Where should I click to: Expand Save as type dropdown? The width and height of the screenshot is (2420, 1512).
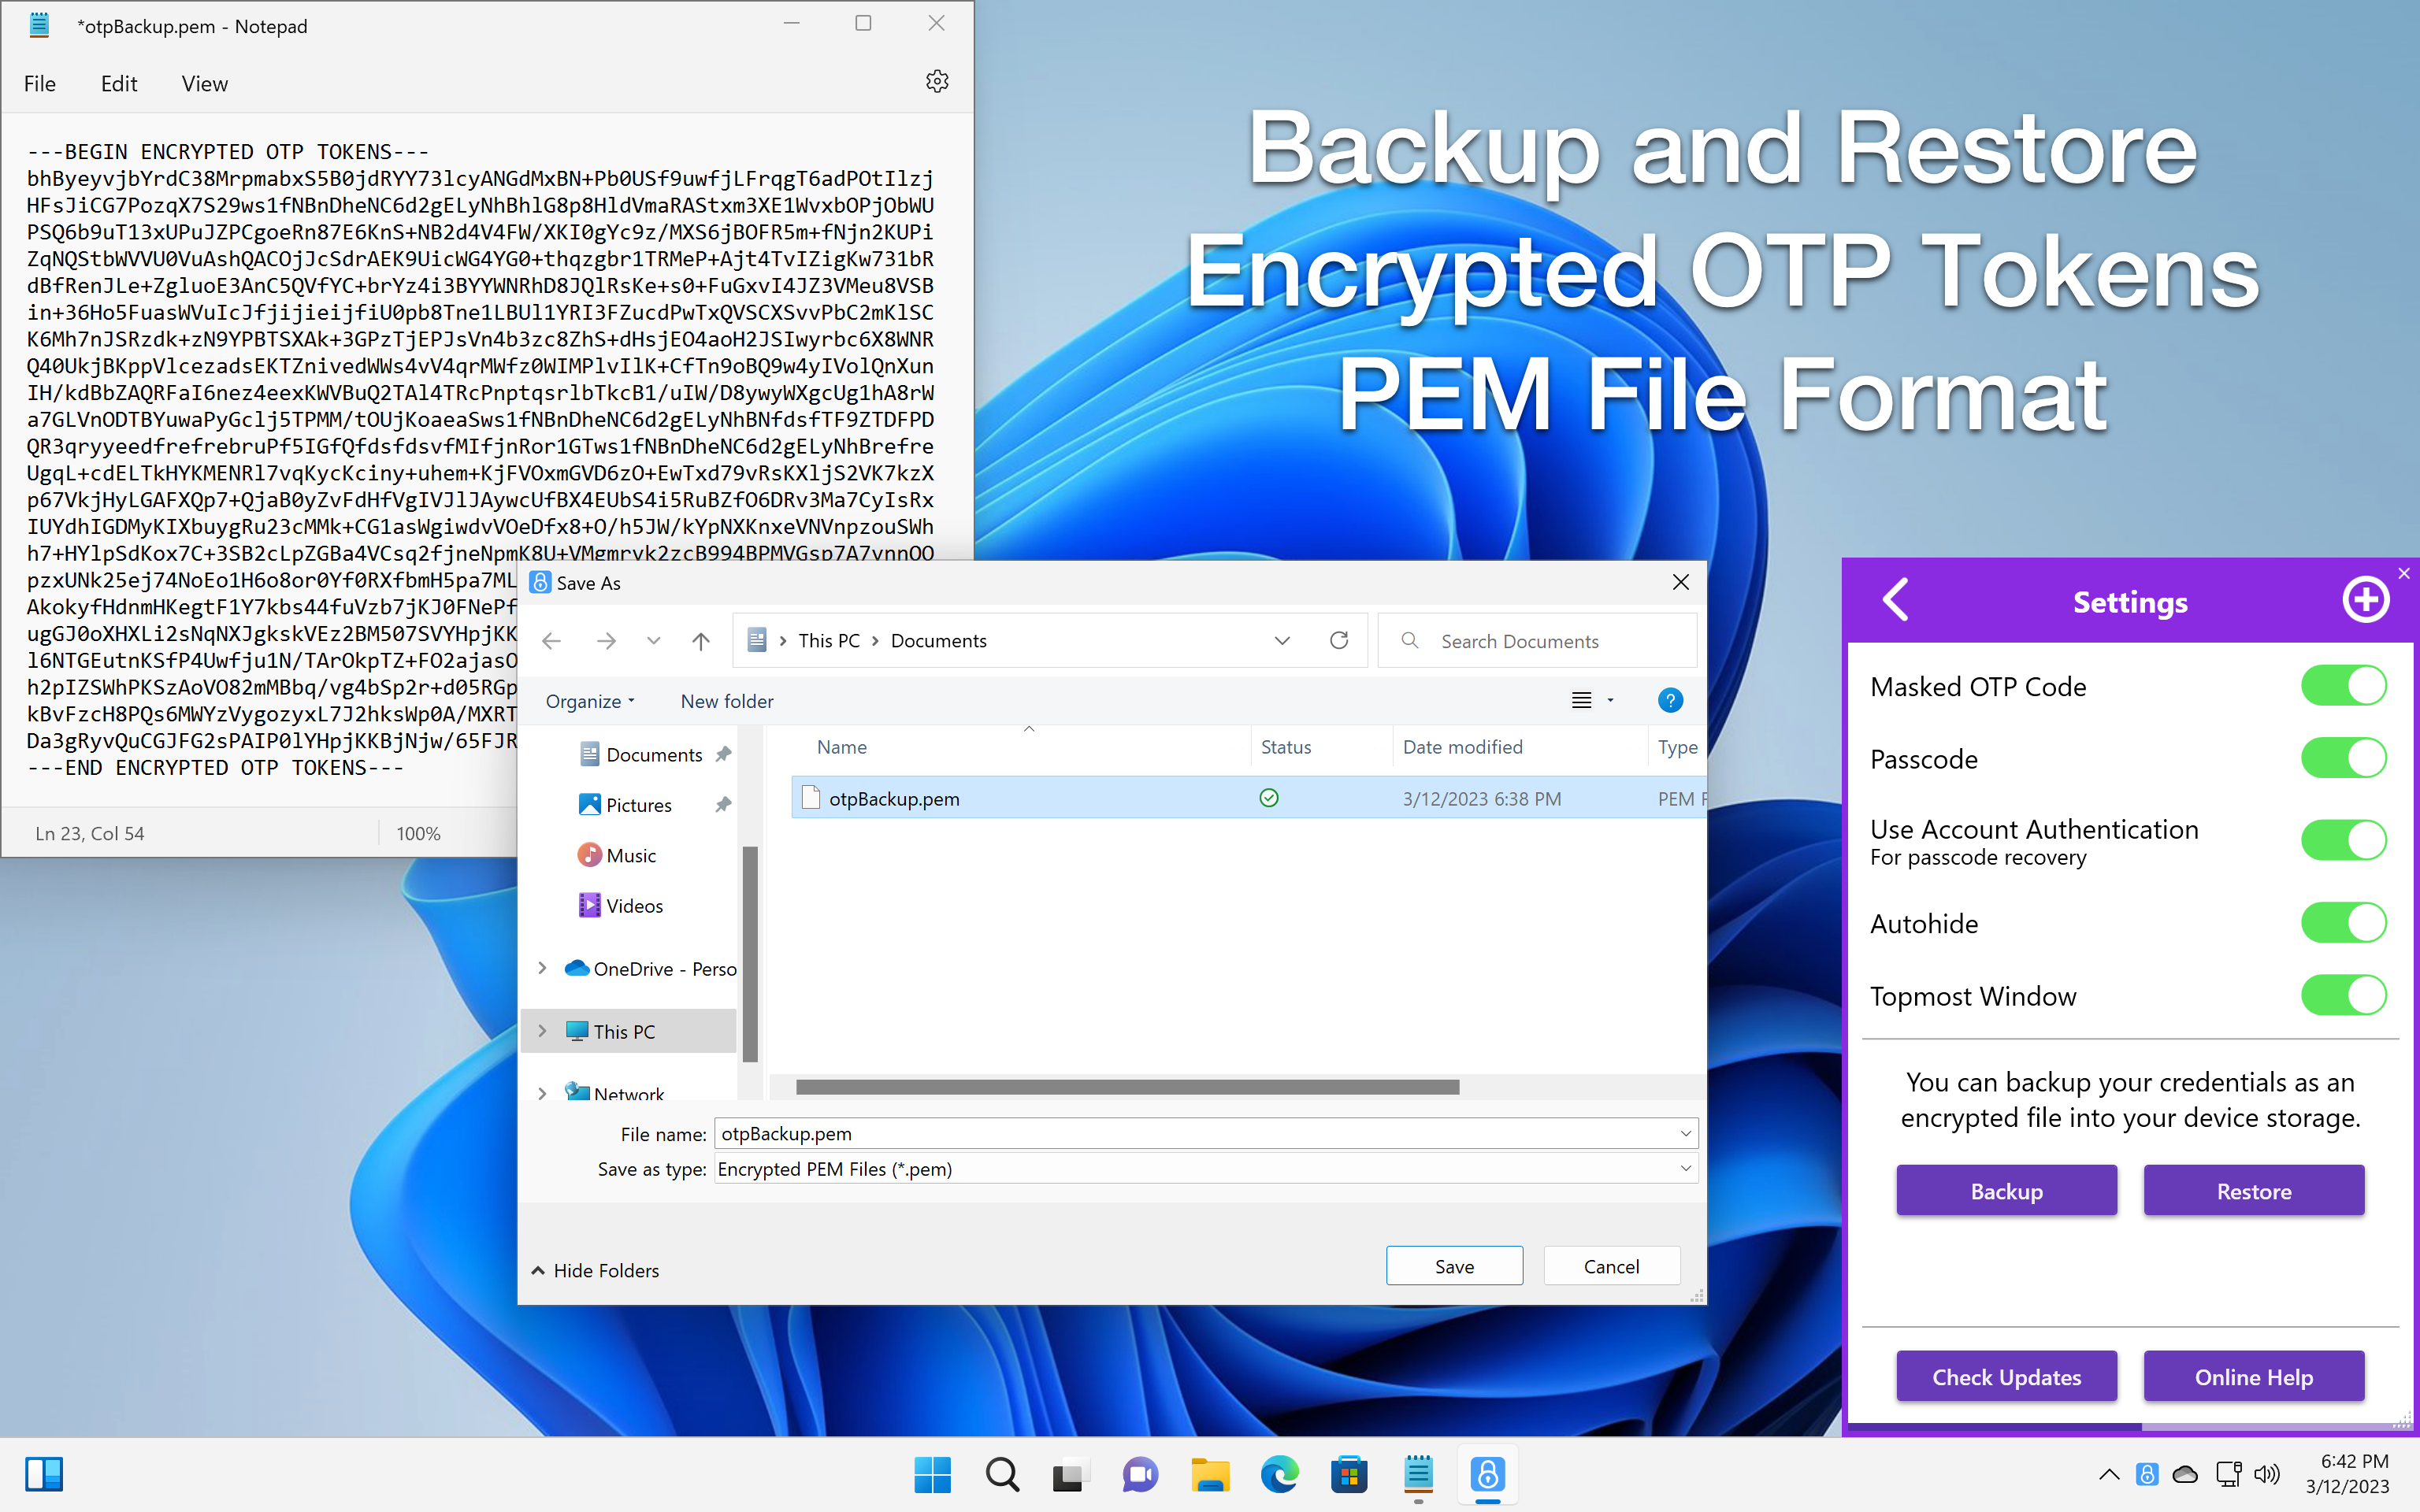coord(1685,1168)
